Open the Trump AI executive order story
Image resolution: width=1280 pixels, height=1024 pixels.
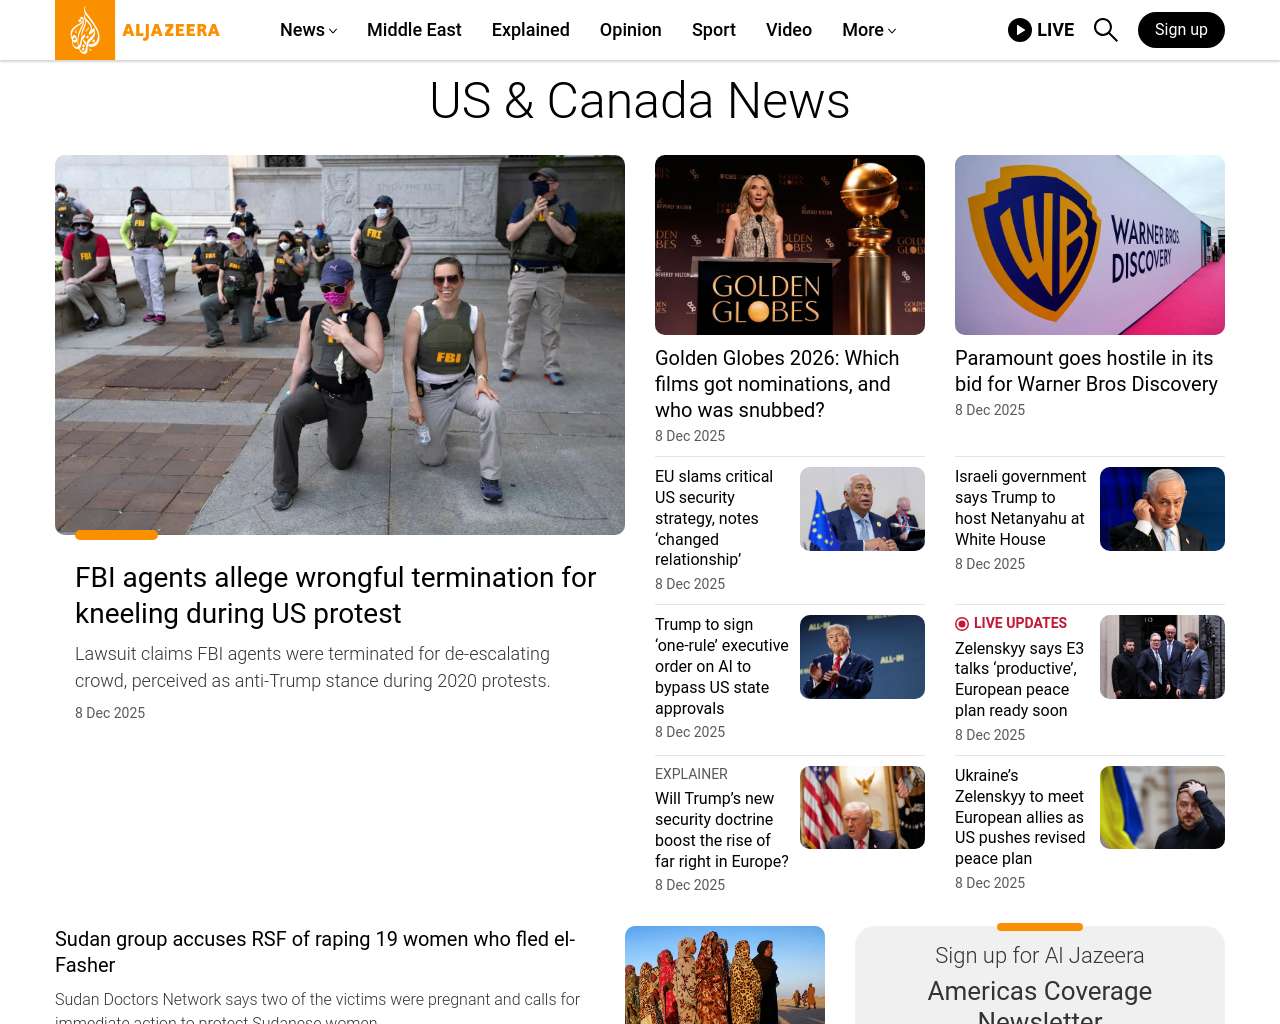pos(721,666)
